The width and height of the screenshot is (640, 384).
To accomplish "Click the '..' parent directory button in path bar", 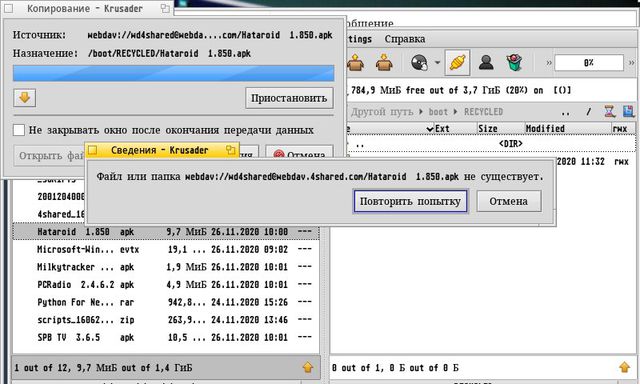I will (x=565, y=112).
